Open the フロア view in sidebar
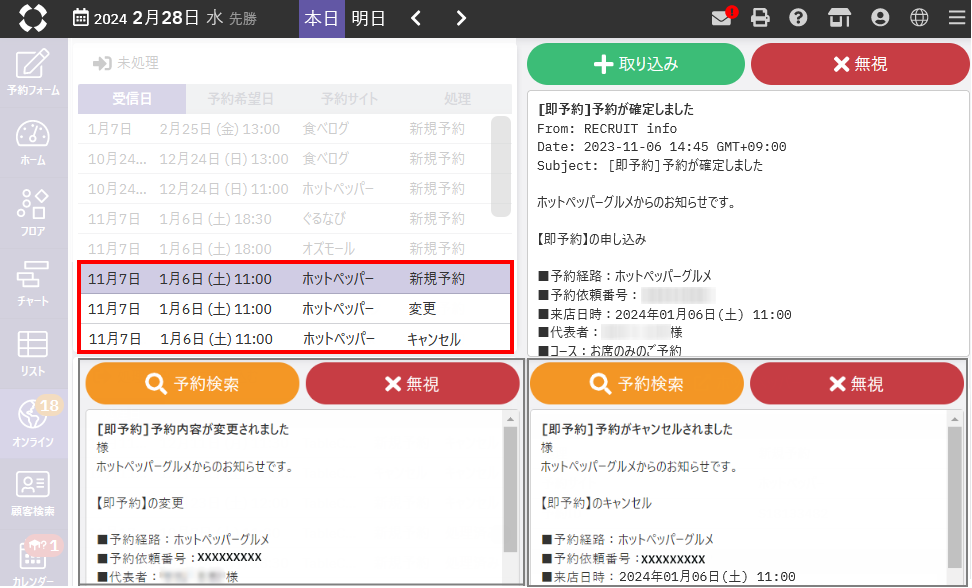 coord(33,213)
